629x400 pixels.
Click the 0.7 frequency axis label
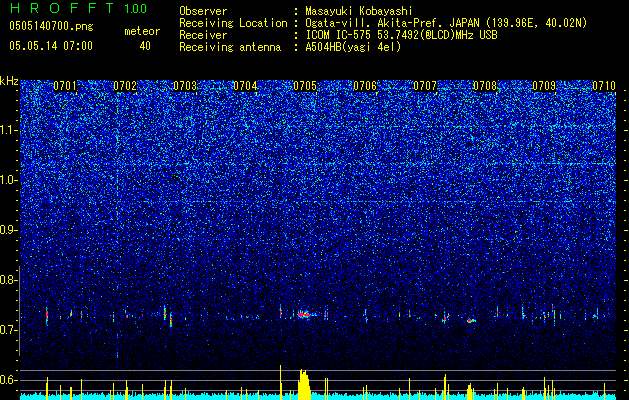coord(9,330)
